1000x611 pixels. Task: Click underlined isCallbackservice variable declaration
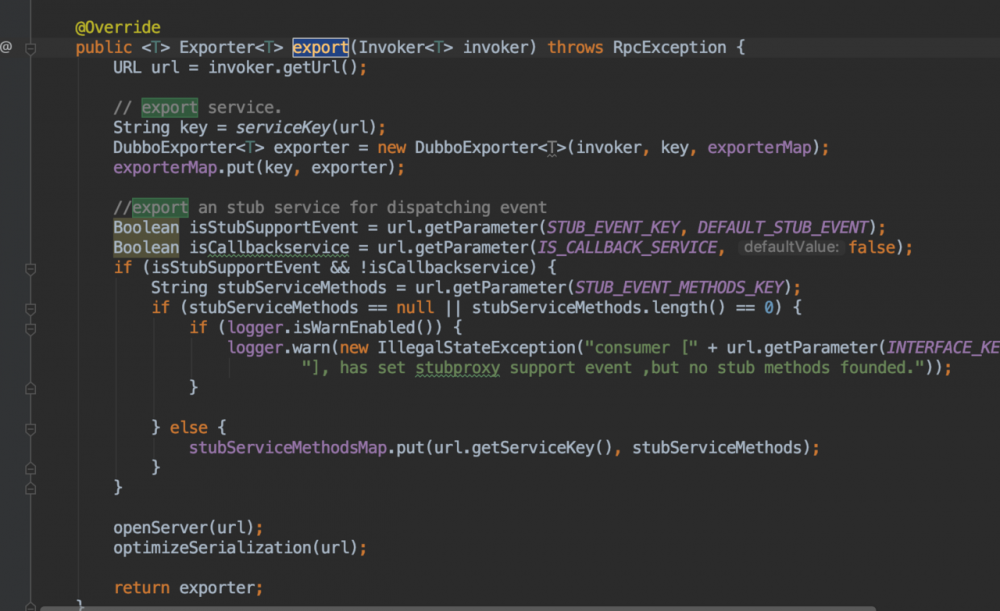pyautogui.click(x=269, y=247)
